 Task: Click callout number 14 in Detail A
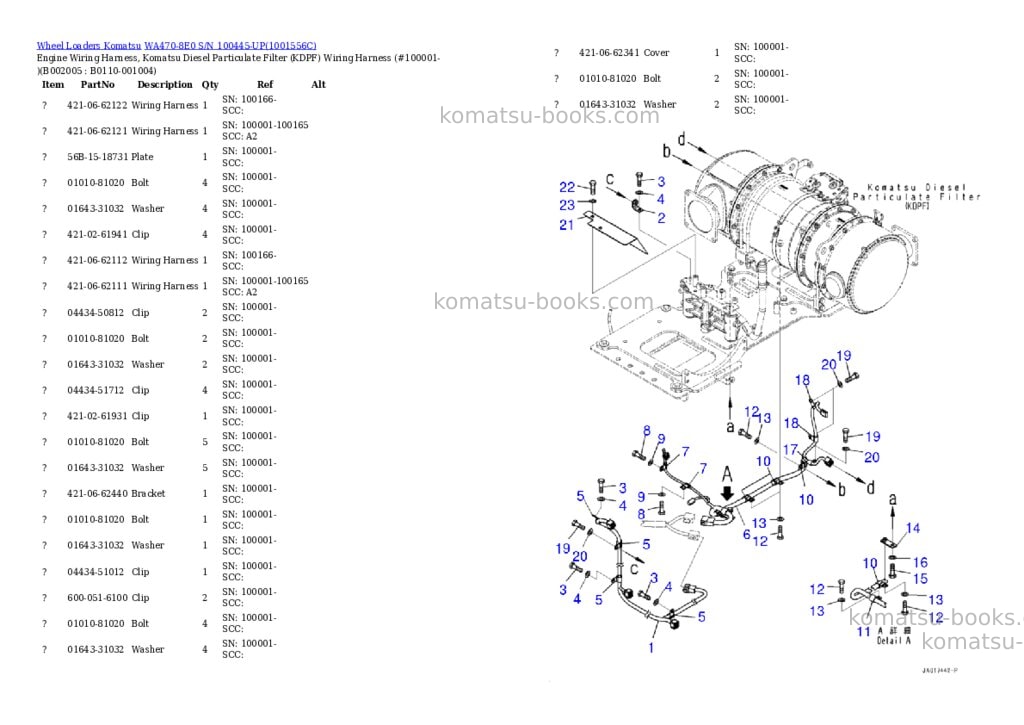[x=912, y=528]
